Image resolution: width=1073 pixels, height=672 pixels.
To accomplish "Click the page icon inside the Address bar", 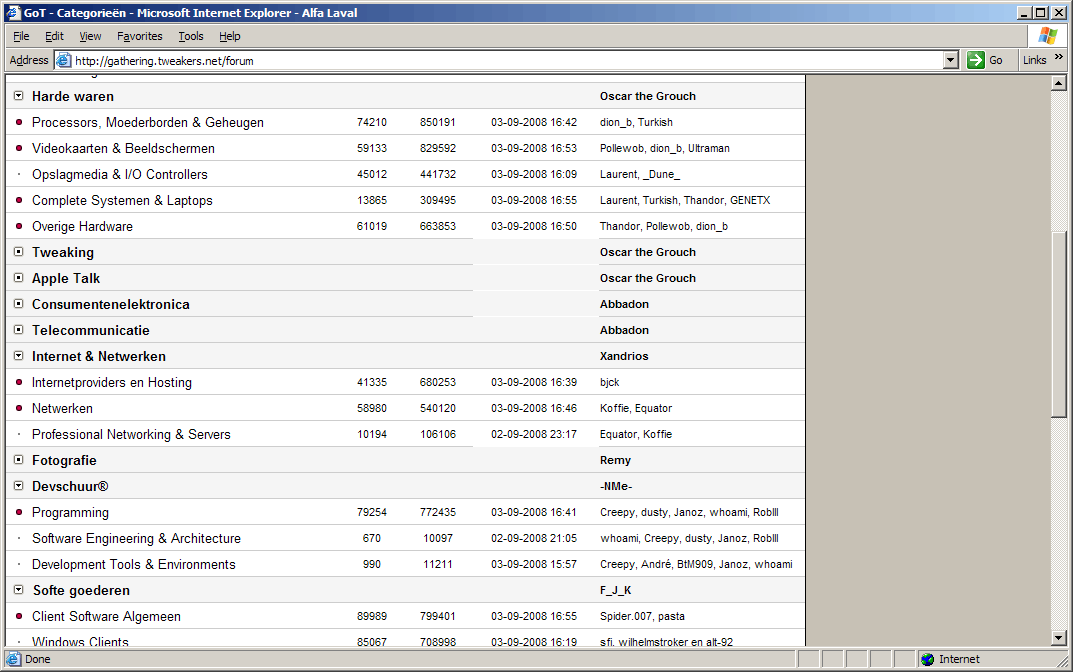I will click(x=62, y=60).
